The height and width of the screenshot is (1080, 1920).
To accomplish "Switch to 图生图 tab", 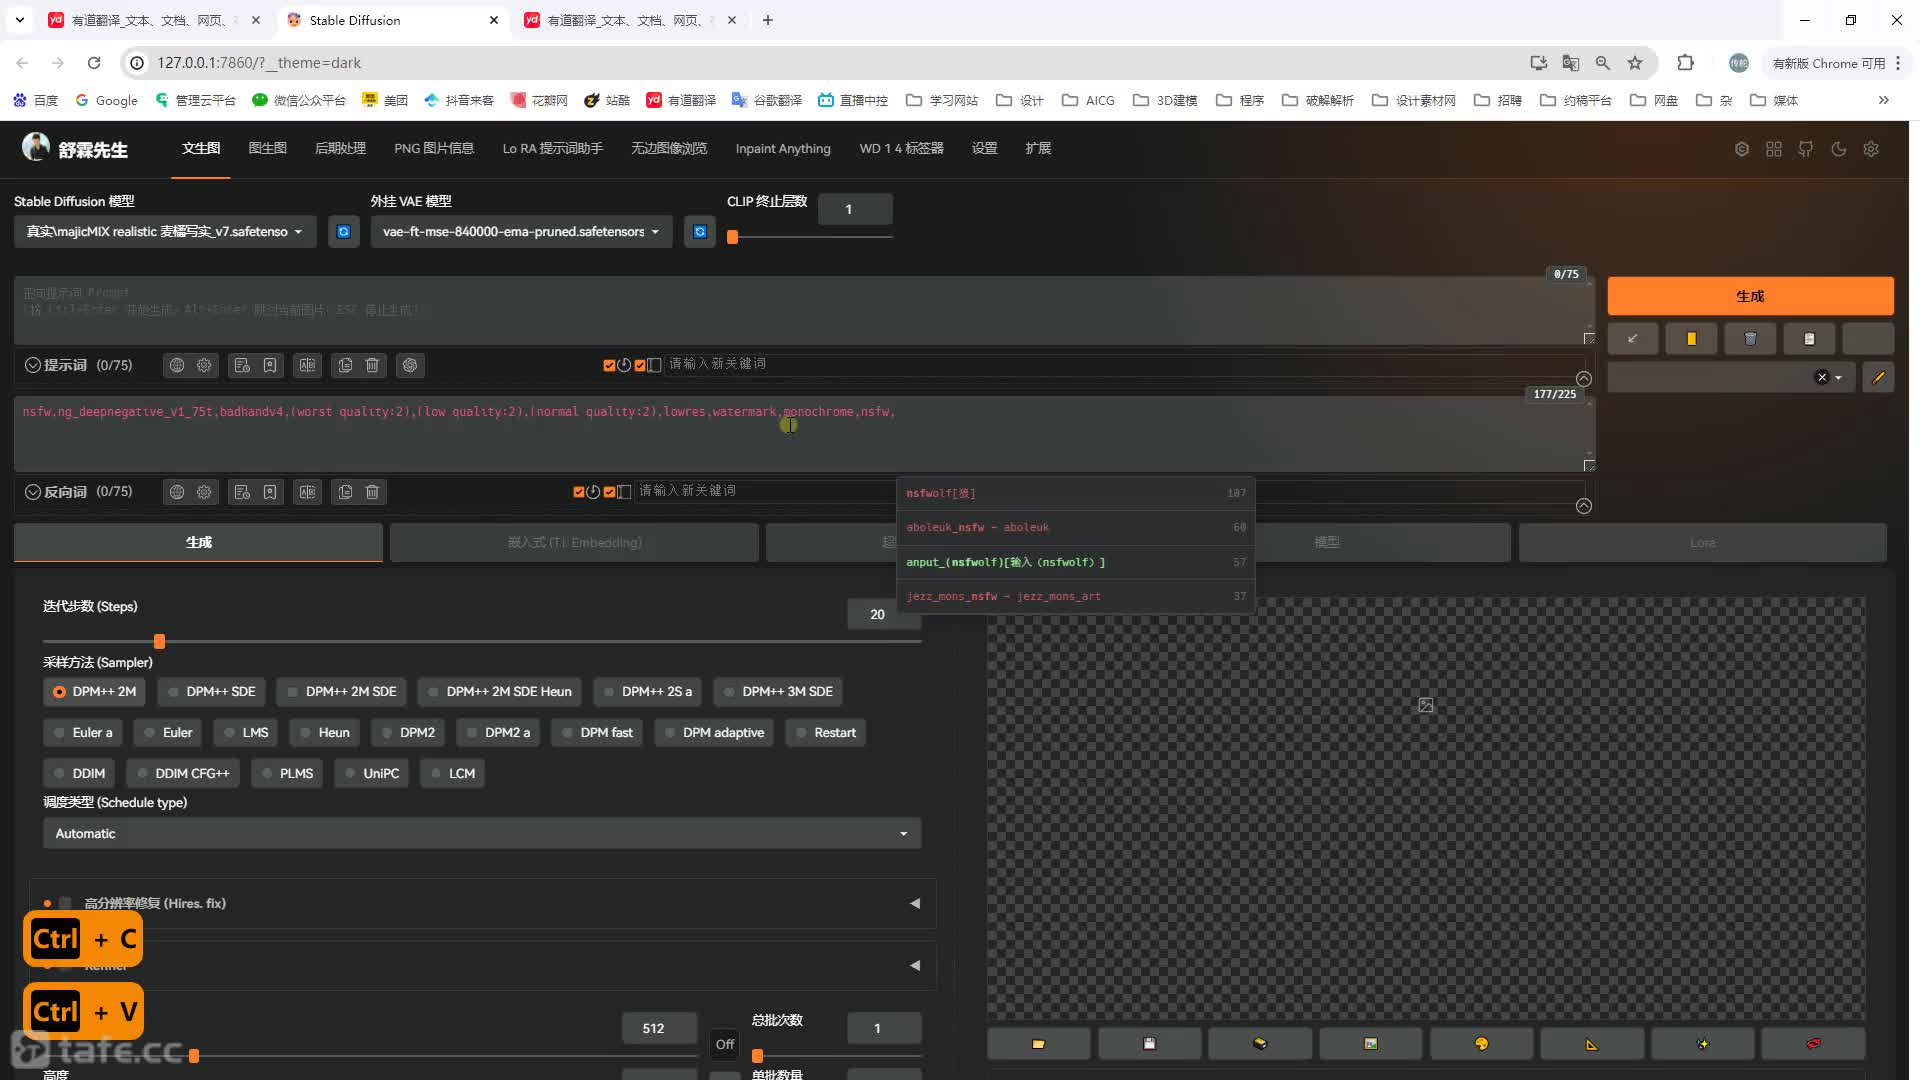I will [x=267, y=149].
